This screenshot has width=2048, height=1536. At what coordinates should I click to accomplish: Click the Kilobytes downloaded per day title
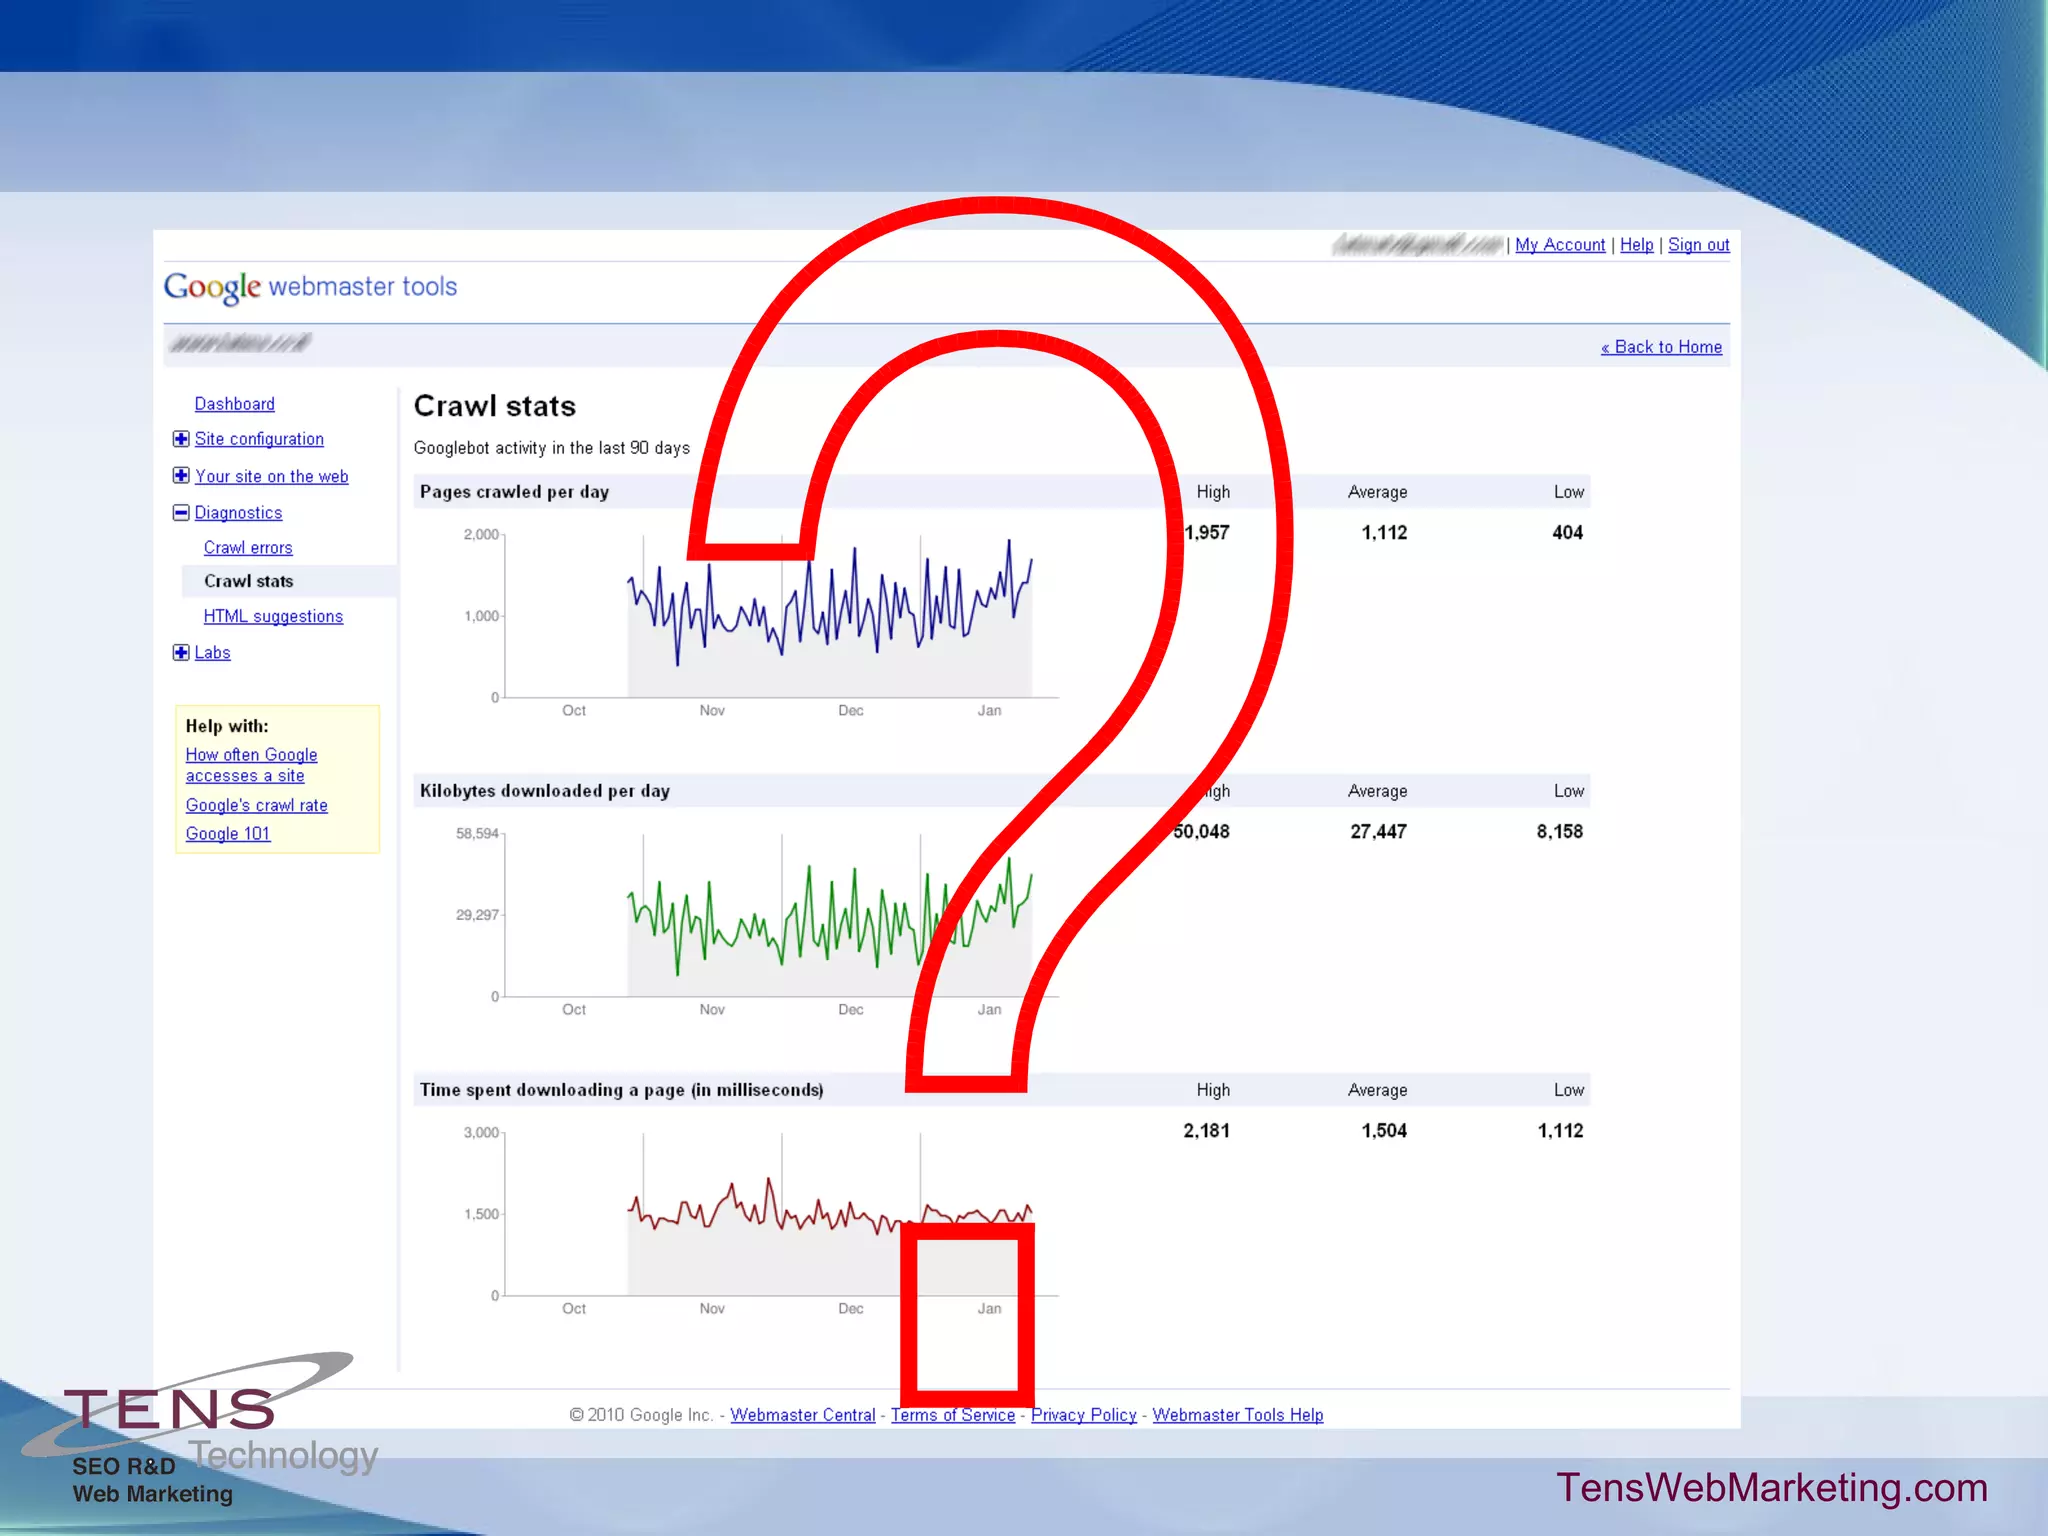coord(545,791)
